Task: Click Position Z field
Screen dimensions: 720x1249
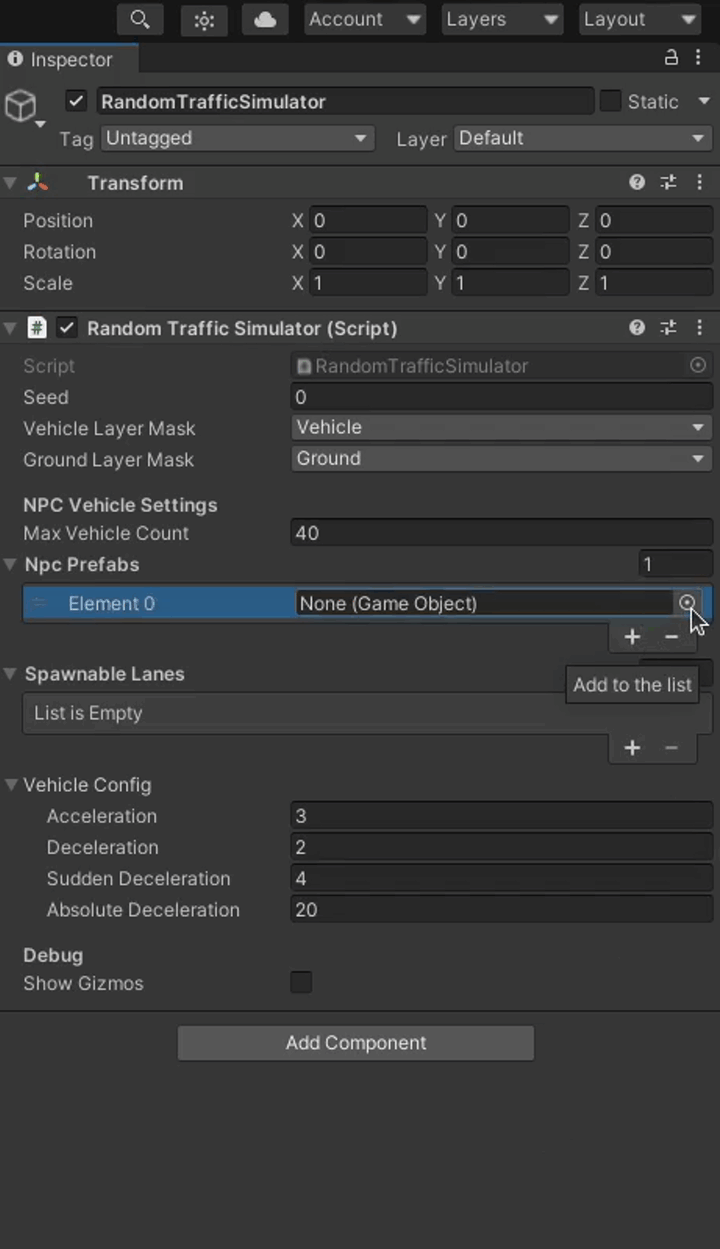Action: (x=654, y=220)
